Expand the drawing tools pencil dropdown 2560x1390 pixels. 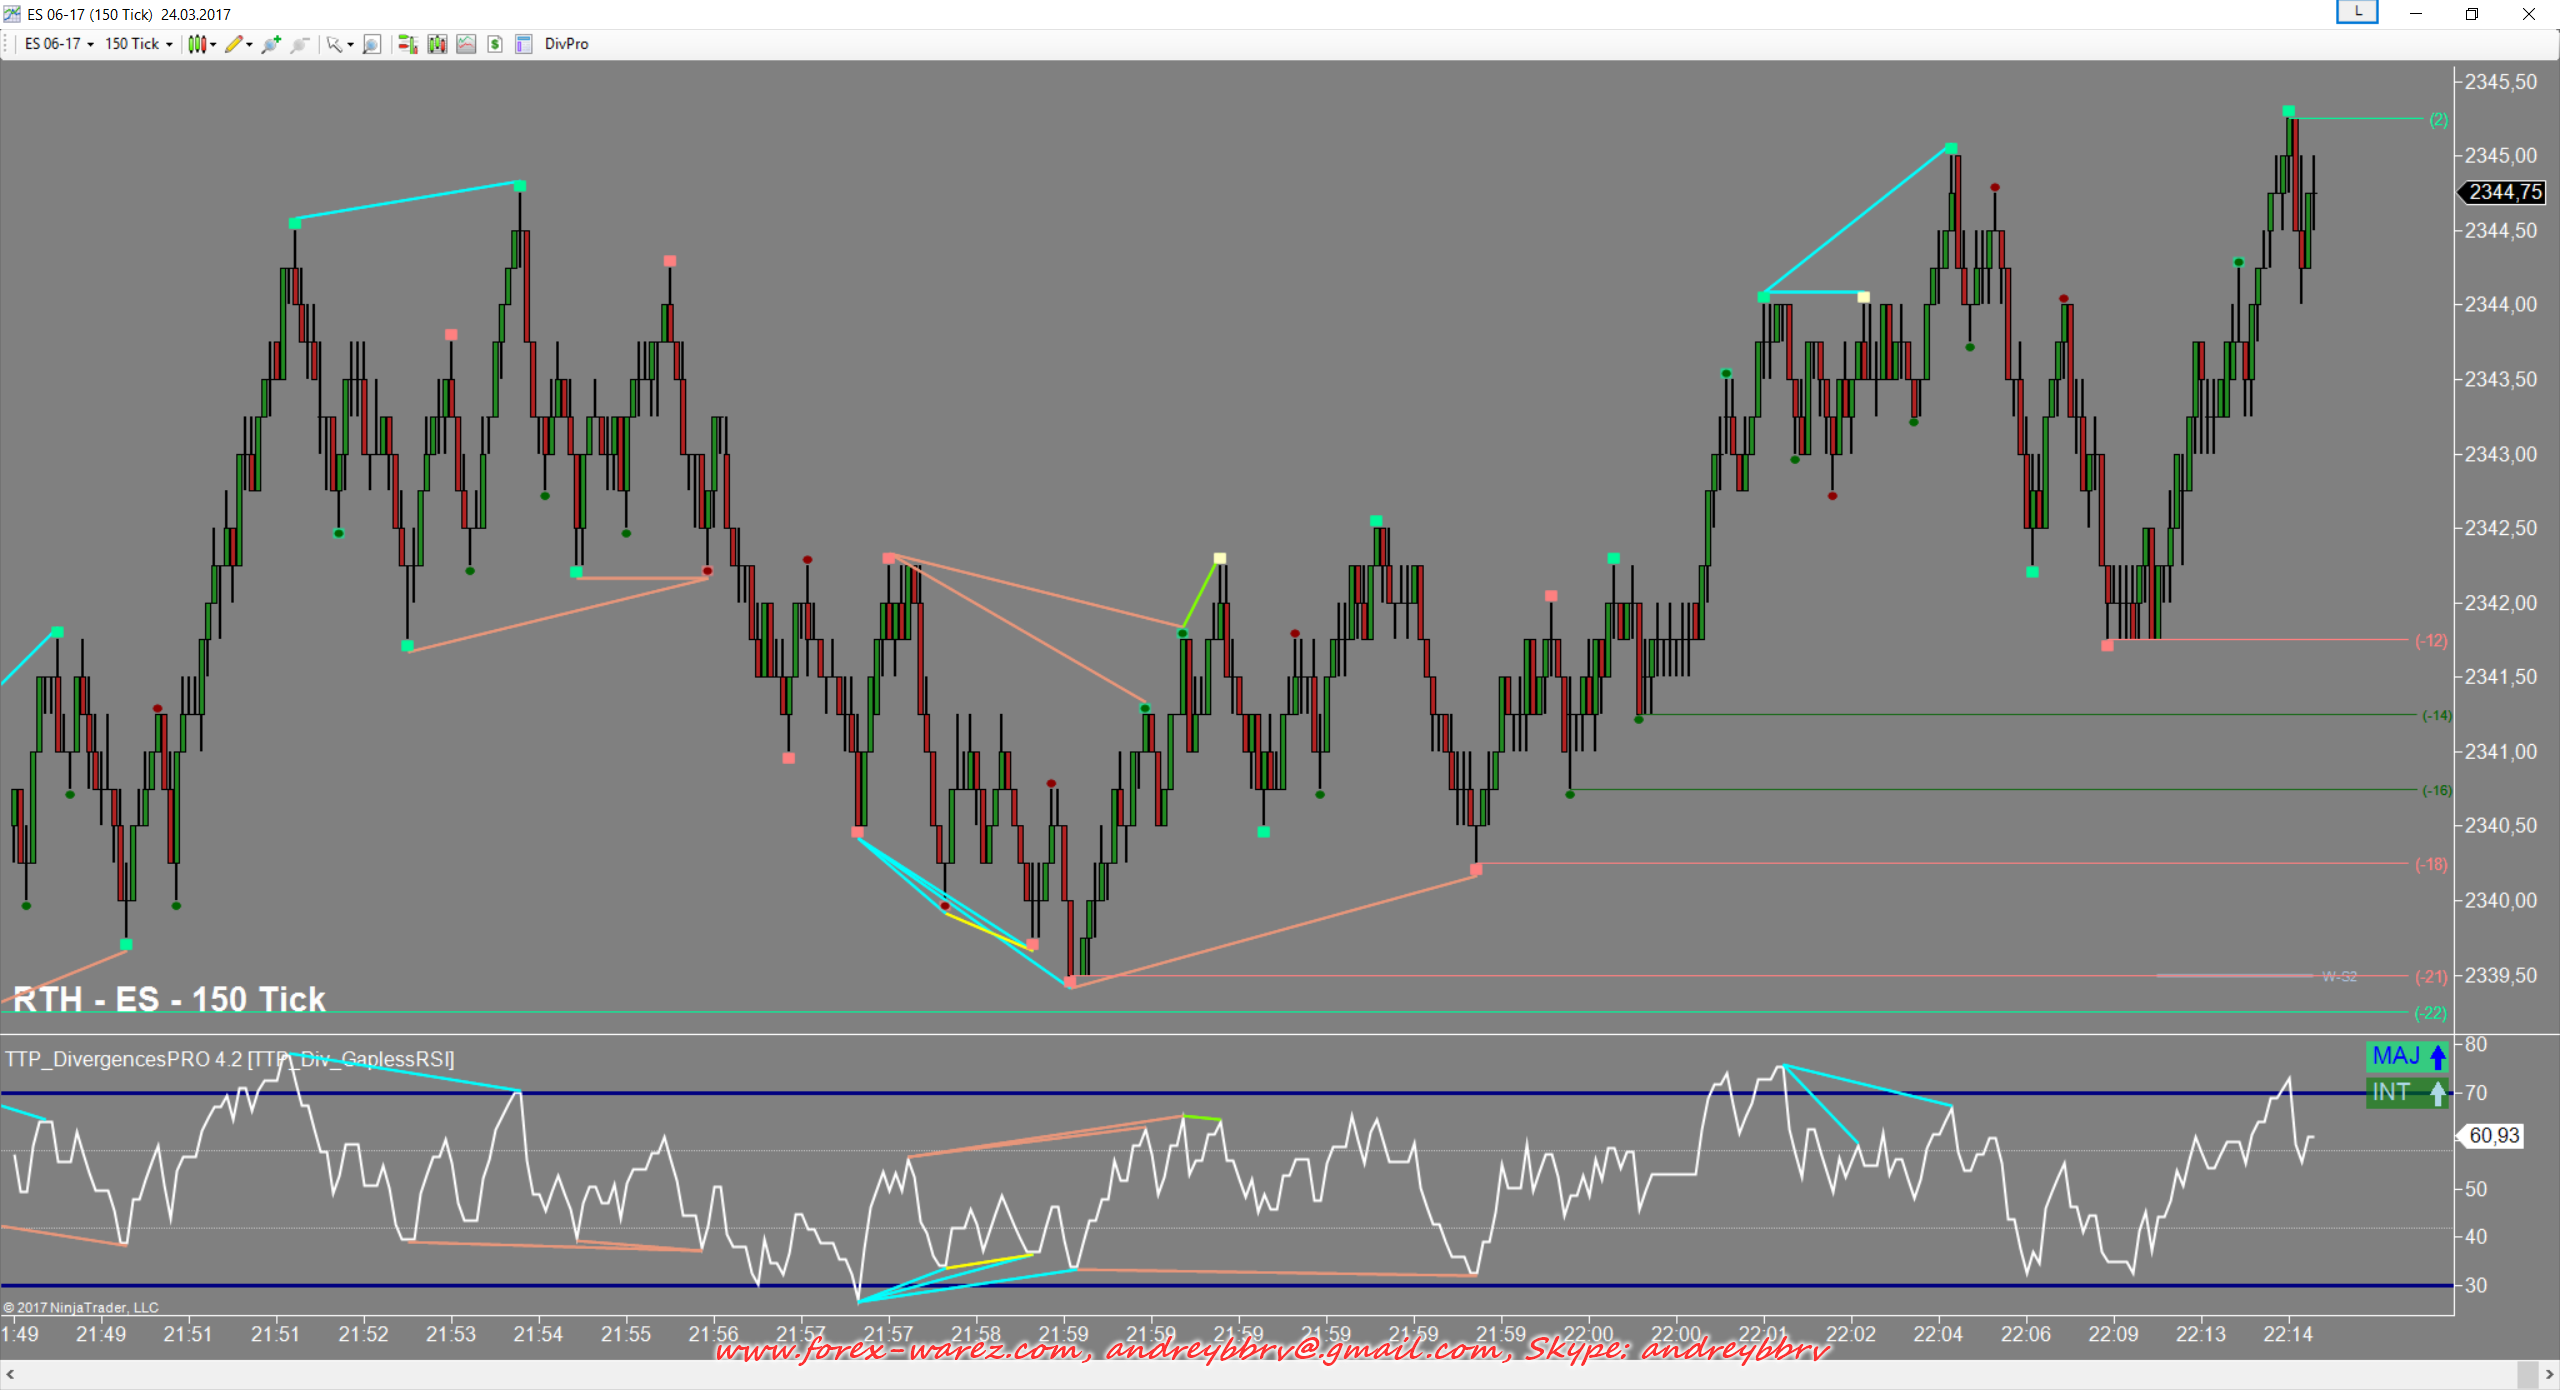(x=239, y=44)
